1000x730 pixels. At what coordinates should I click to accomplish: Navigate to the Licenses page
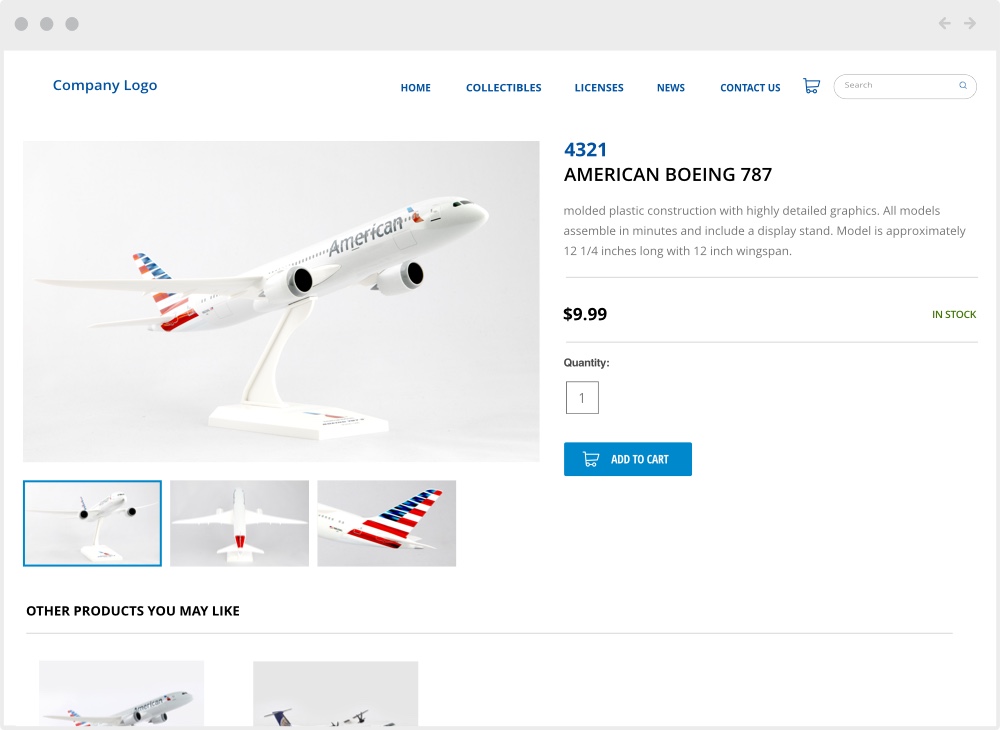click(x=599, y=88)
